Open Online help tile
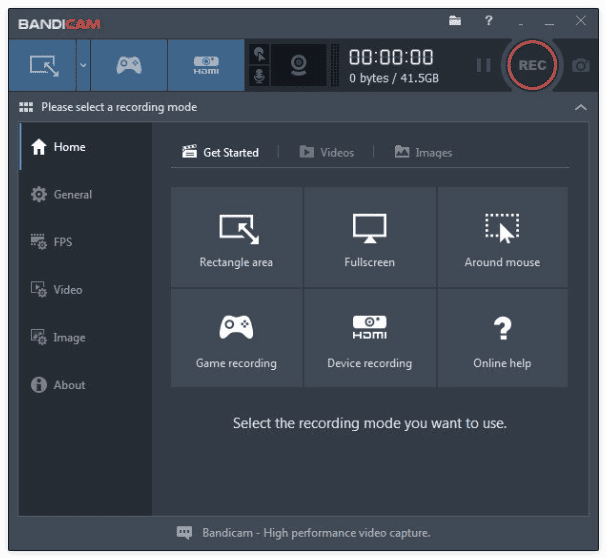Screen dimensions: 606x558 click(x=502, y=338)
